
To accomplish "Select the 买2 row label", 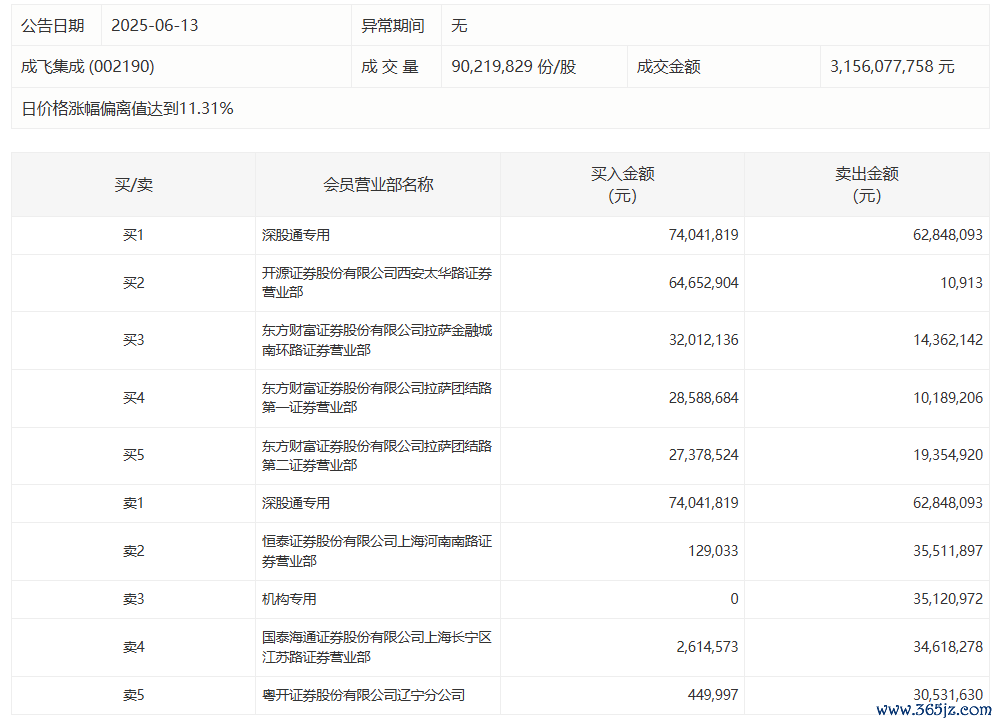I will (x=133, y=283).
